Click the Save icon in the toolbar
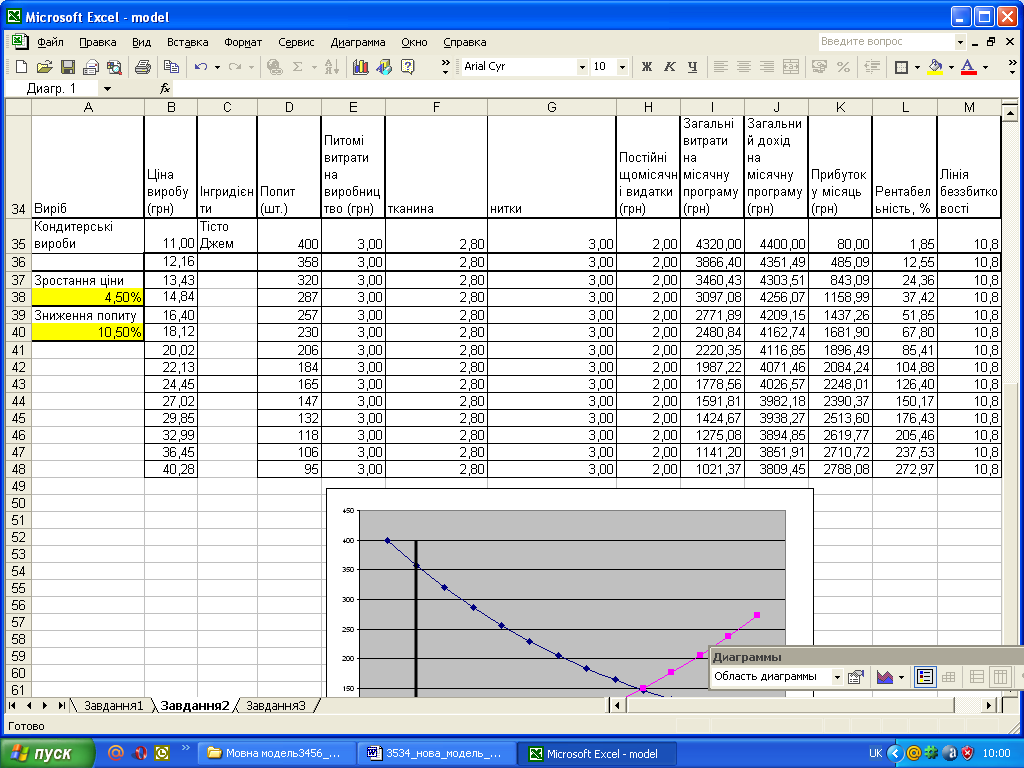Screen dimensions: 1024x768 (68, 67)
